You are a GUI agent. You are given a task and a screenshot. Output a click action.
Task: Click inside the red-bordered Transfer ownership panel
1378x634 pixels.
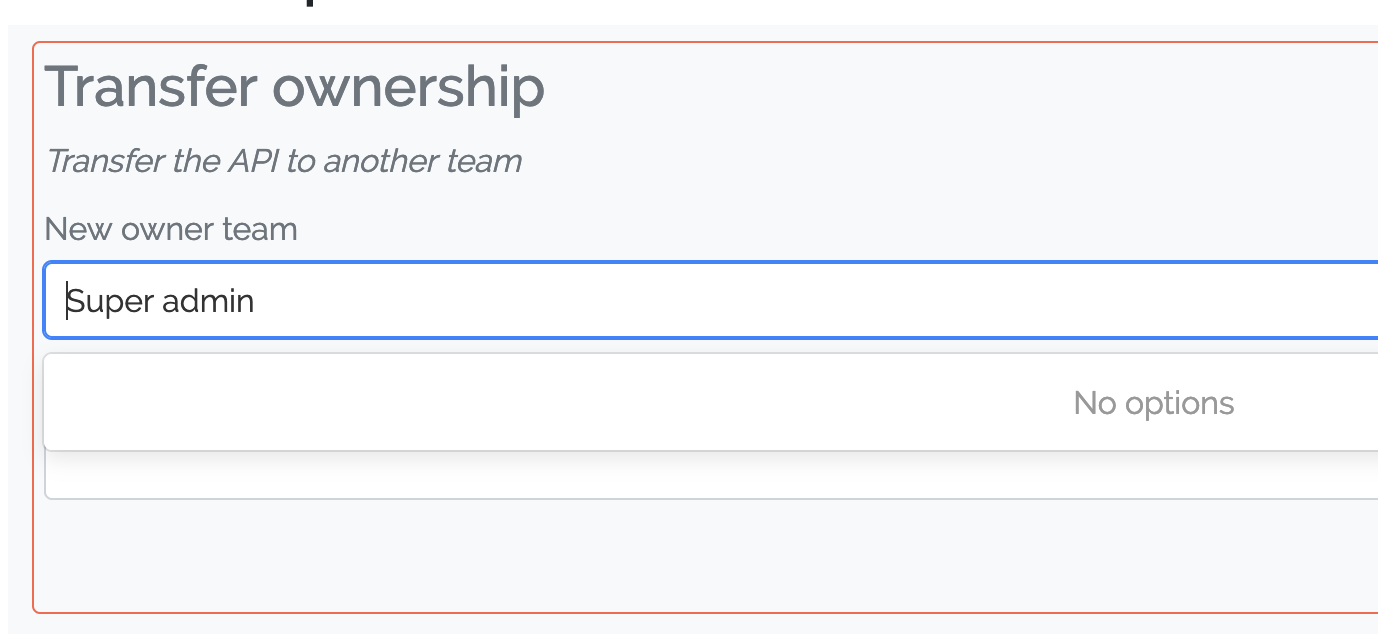[x=600, y=550]
